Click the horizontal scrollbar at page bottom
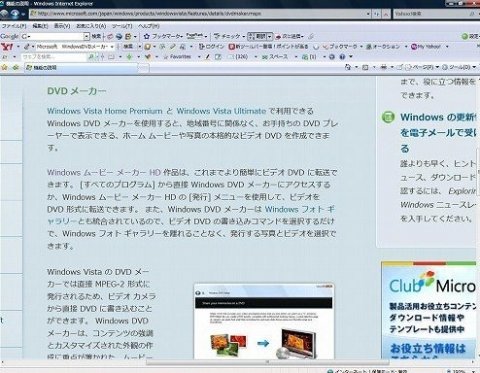Screen dimensions: 480x373 (x=267, y=362)
